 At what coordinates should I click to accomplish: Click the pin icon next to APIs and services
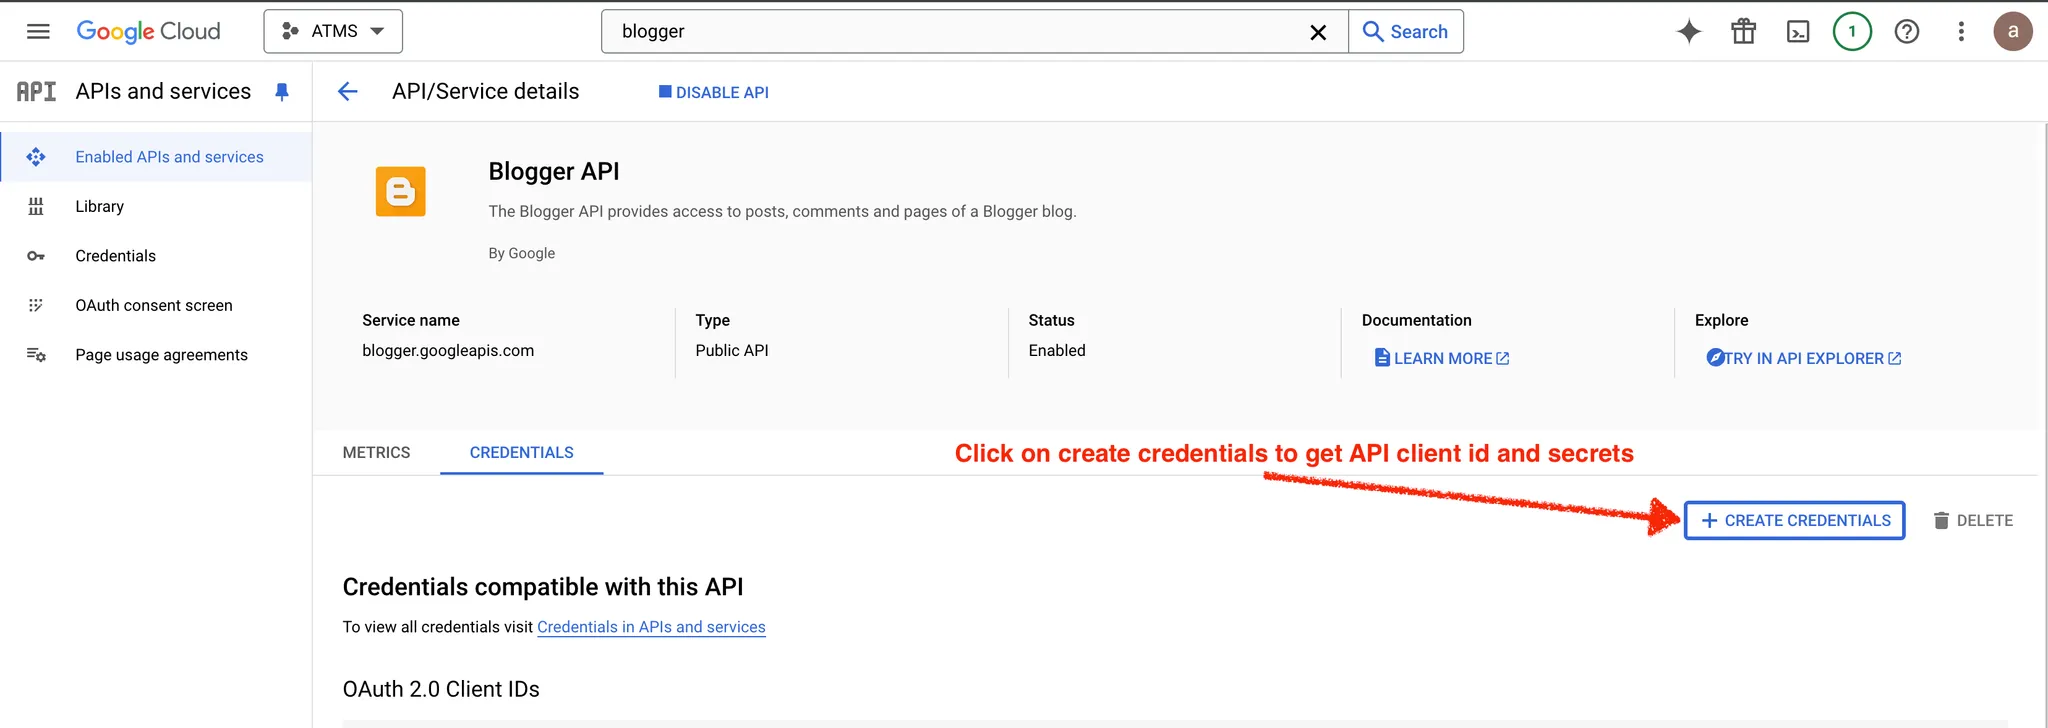click(x=282, y=92)
